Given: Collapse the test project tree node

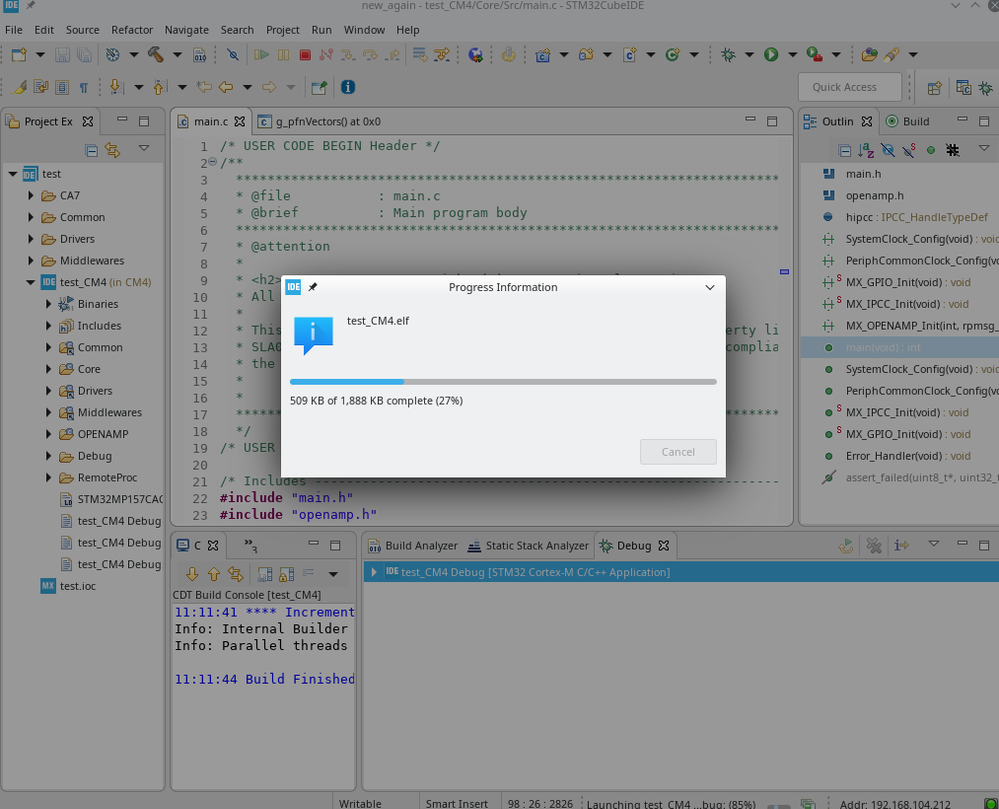Looking at the screenshot, I should (x=12, y=174).
